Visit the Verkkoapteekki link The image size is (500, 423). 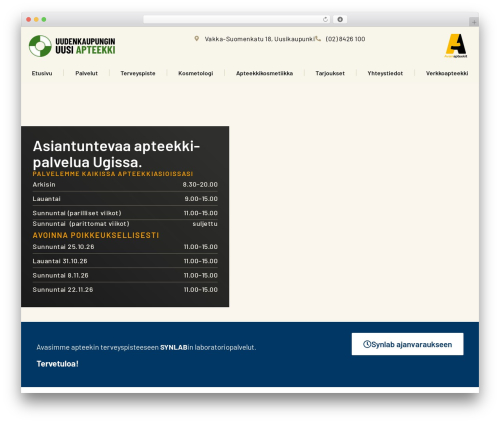(x=447, y=73)
